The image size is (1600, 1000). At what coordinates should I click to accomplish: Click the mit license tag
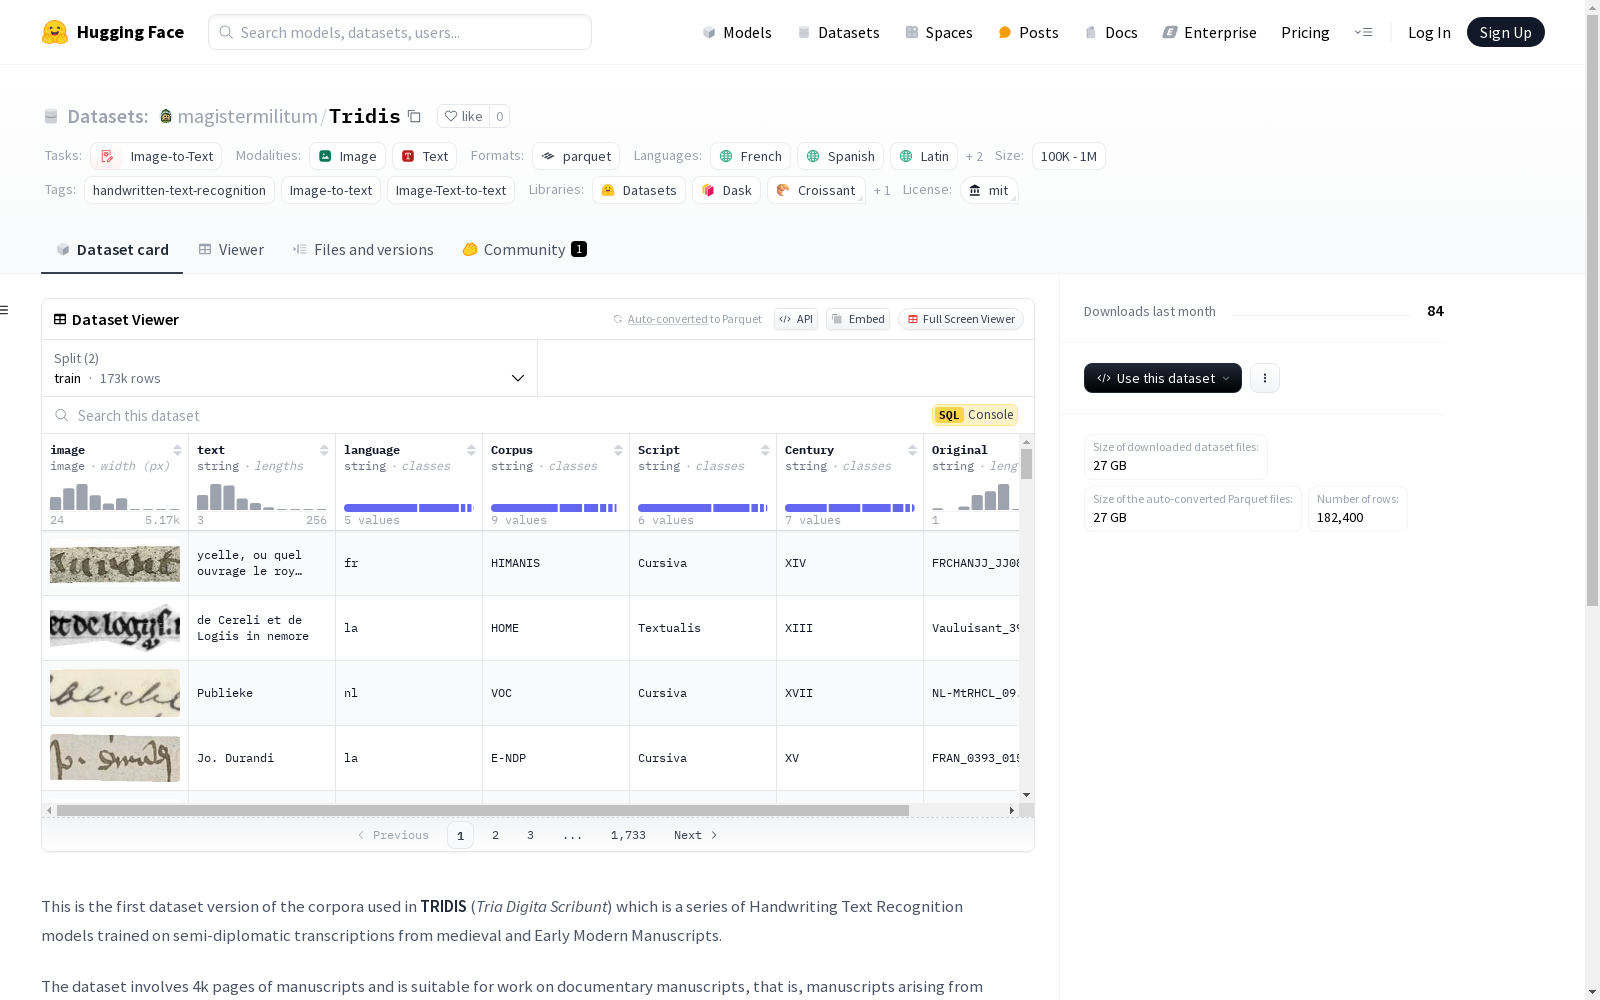pyautogui.click(x=989, y=190)
